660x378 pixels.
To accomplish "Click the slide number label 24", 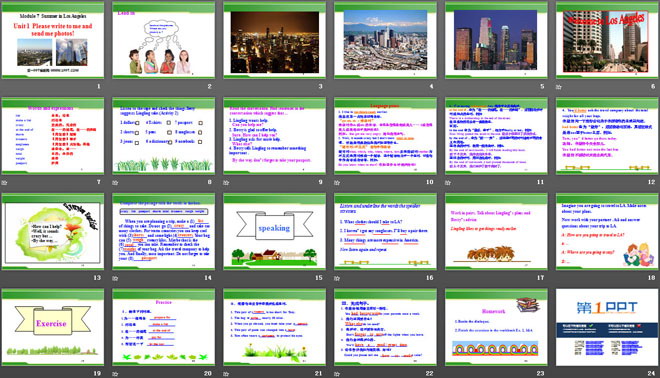I will tap(652, 373).
